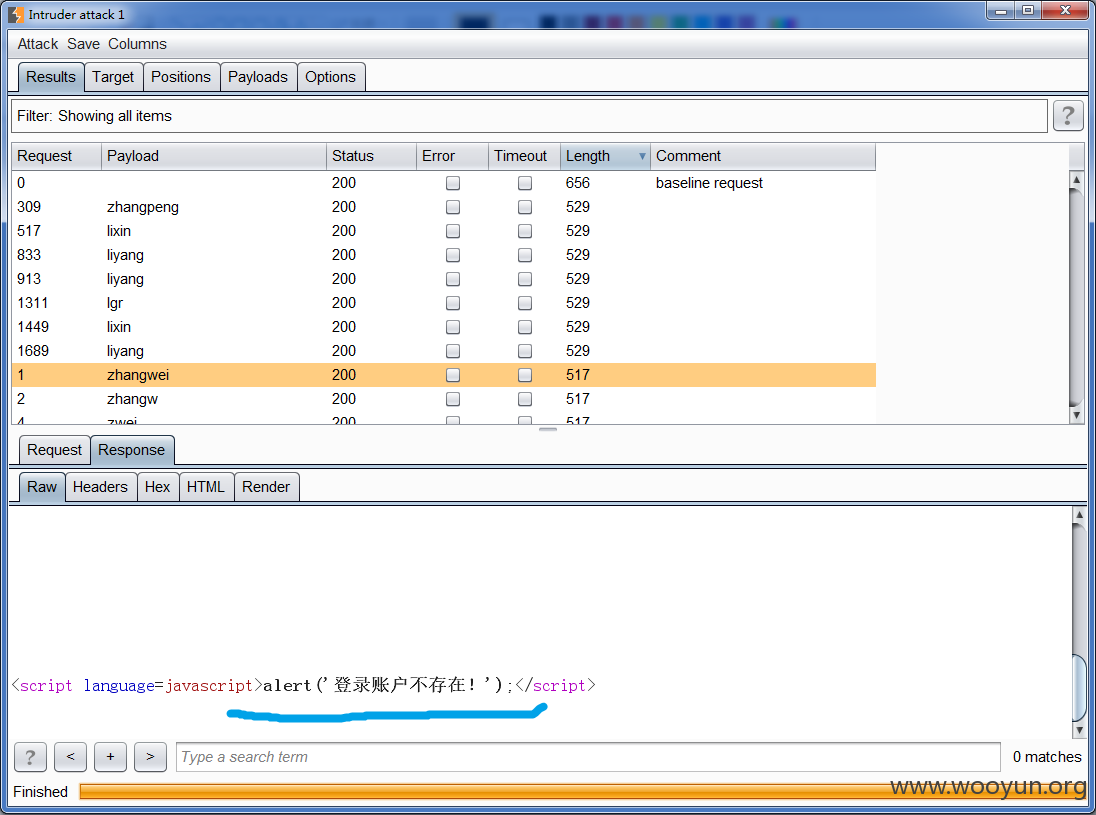The width and height of the screenshot is (1096, 815).
Task: Open the Columns menu
Action: pyautogui.click(x=137, y=44)
